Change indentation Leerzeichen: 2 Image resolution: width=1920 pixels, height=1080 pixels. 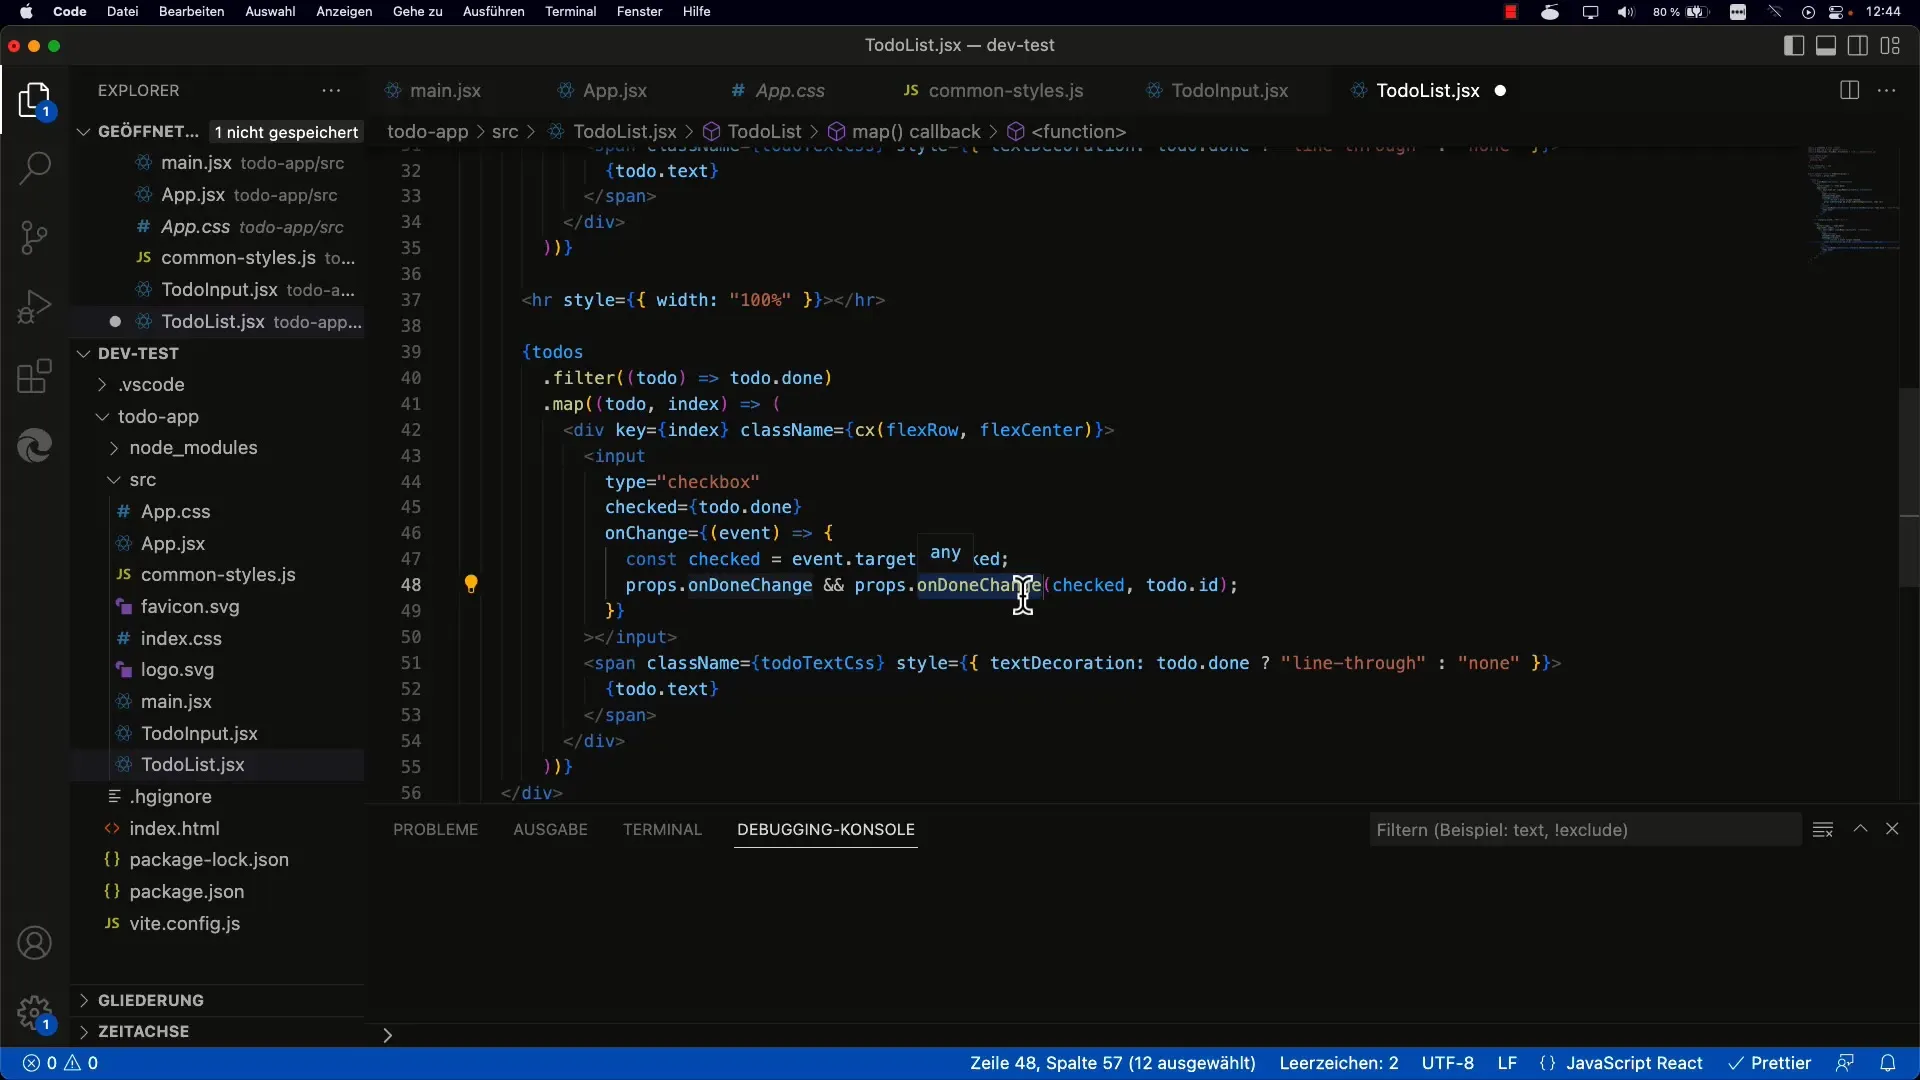coord(1339,1063)
